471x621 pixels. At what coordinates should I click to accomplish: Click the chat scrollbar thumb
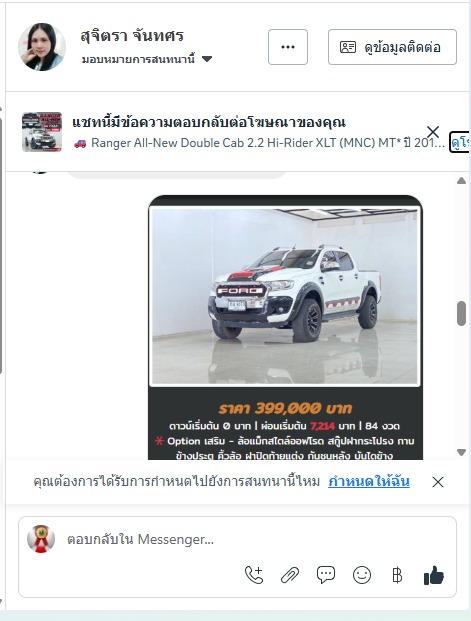(x=461, y=313)
